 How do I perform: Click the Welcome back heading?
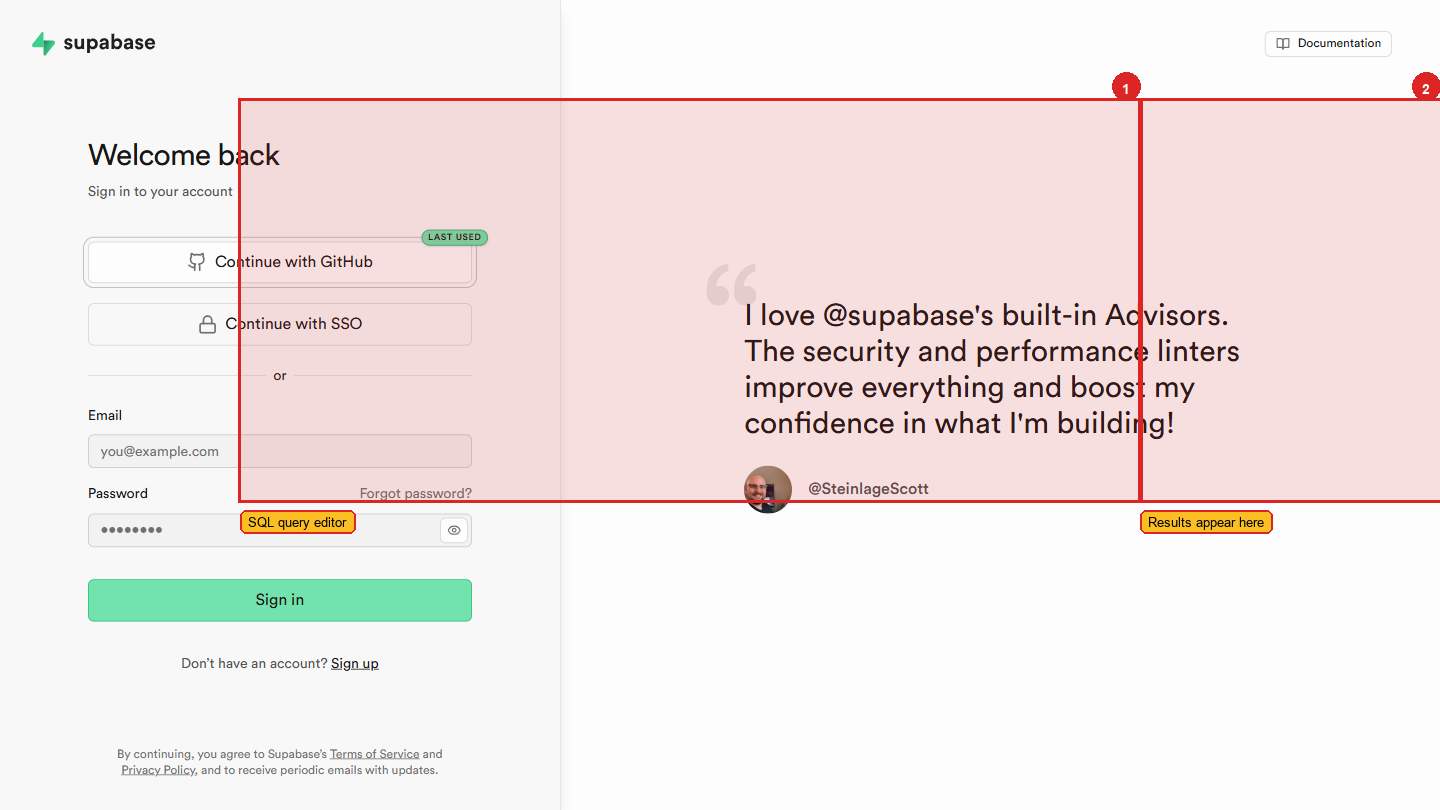pos(184,155)
